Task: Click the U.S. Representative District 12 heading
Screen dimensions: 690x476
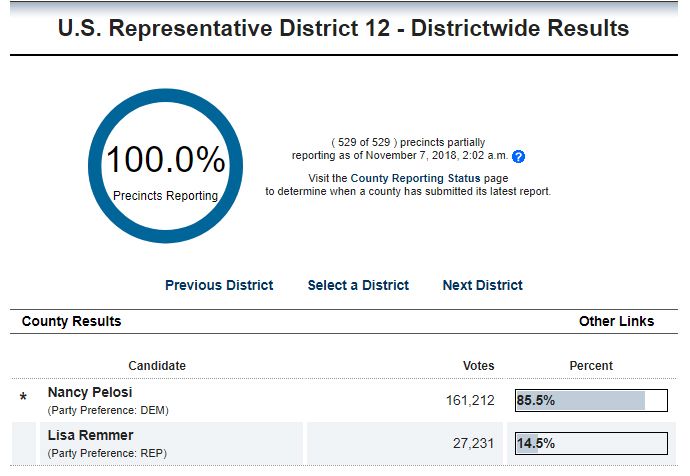Action: (344, 29)
